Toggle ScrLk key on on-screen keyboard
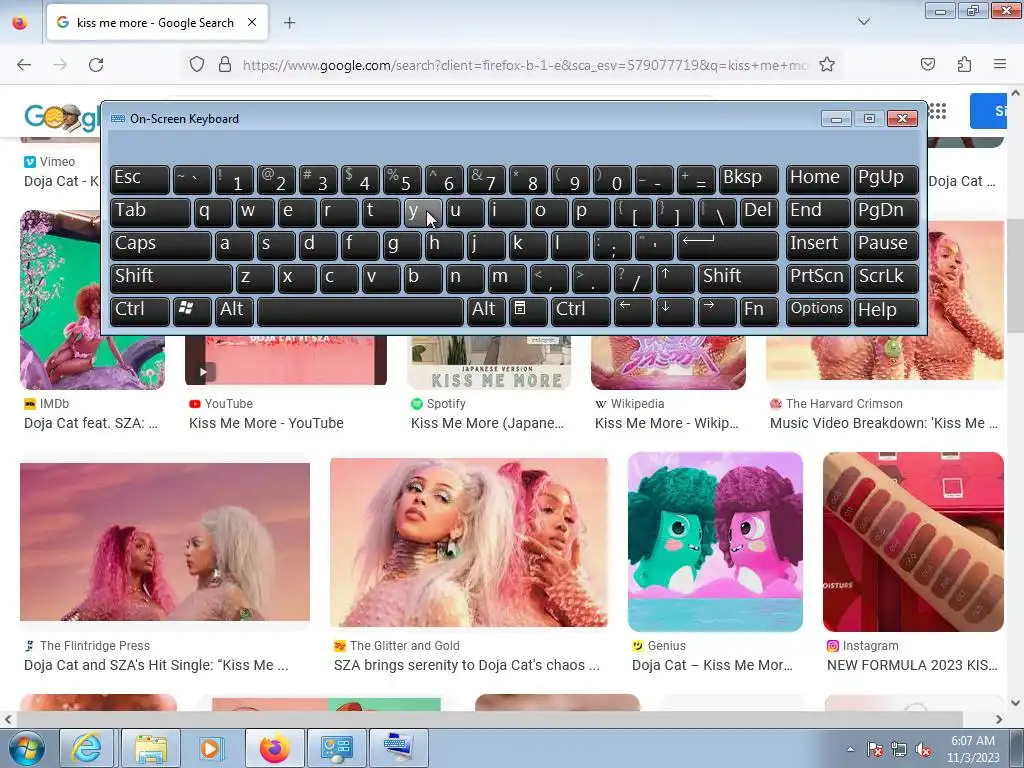This screenshot has width=1024, height=768. coord(886,278)
